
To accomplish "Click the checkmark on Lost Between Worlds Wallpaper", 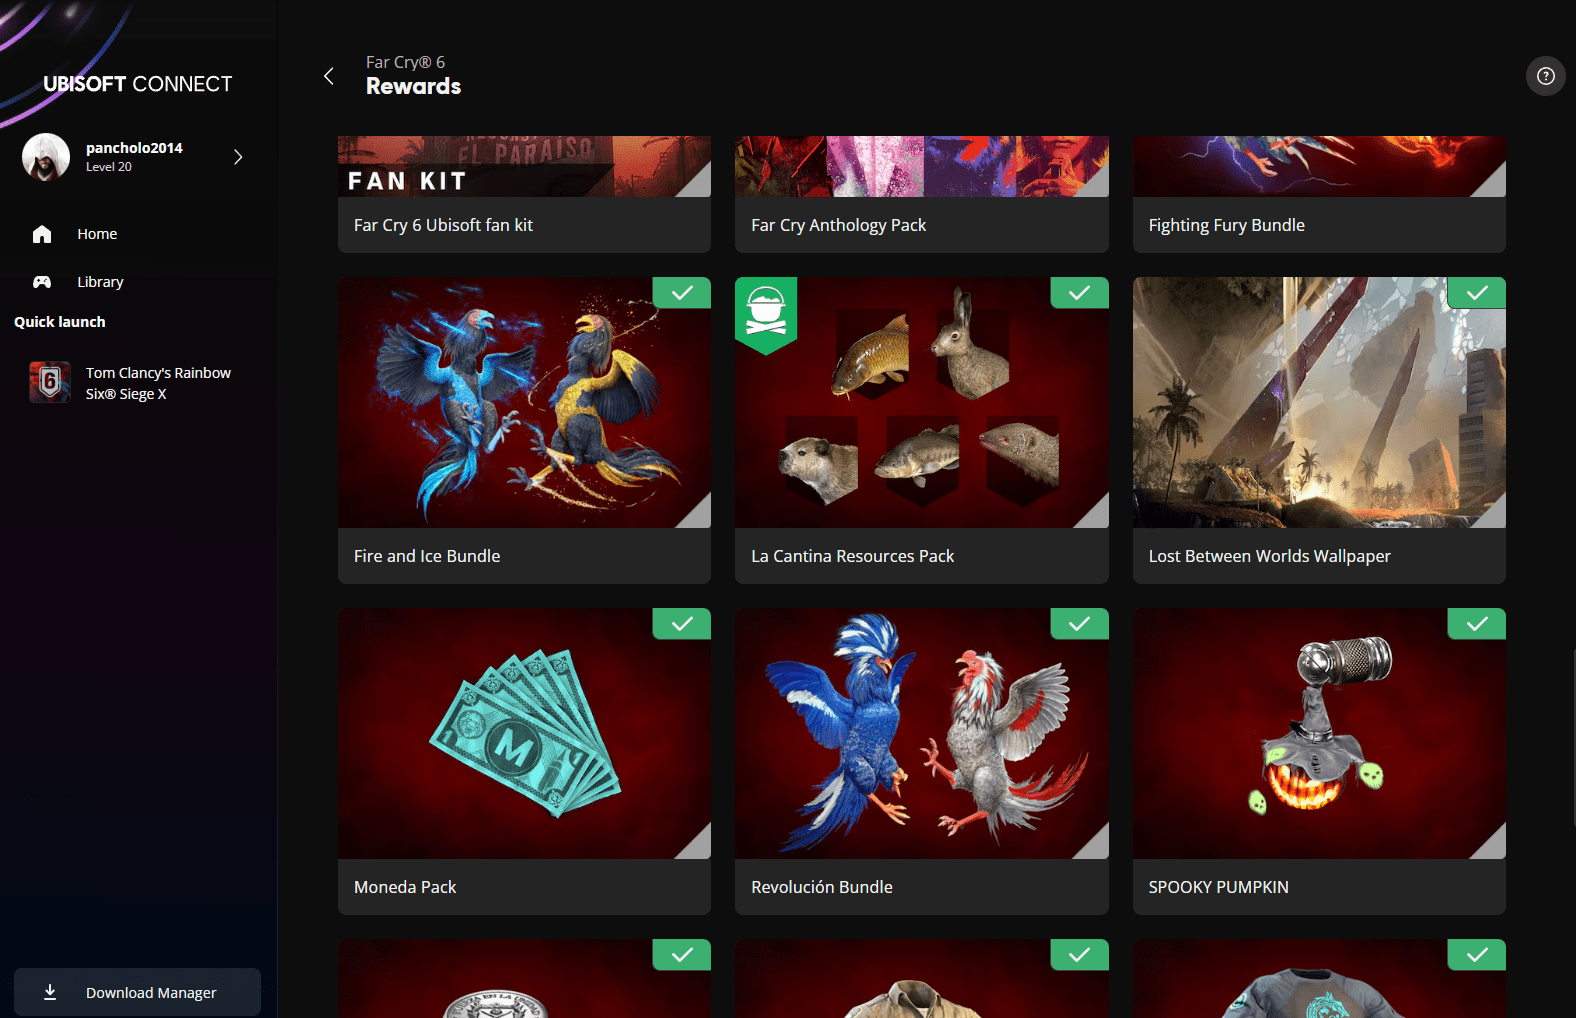I will pyautogui.click(x=1477, y=293).
